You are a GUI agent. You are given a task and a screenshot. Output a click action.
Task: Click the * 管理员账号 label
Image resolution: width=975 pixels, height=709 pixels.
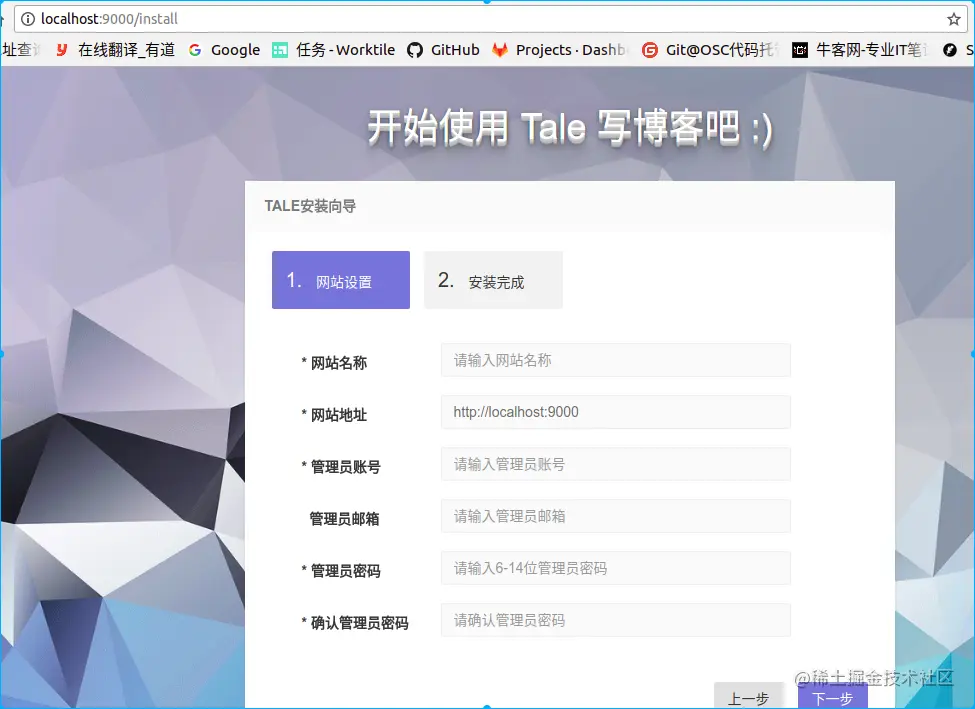(x=341, y=466)
